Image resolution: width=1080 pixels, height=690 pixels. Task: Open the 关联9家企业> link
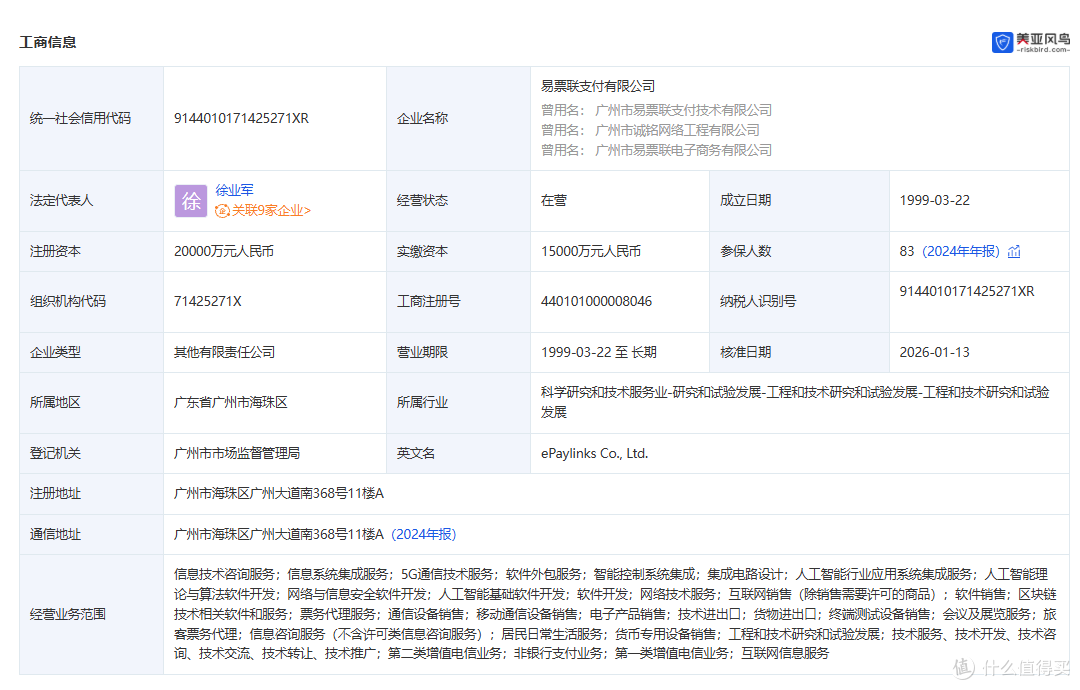coord(271,211)
